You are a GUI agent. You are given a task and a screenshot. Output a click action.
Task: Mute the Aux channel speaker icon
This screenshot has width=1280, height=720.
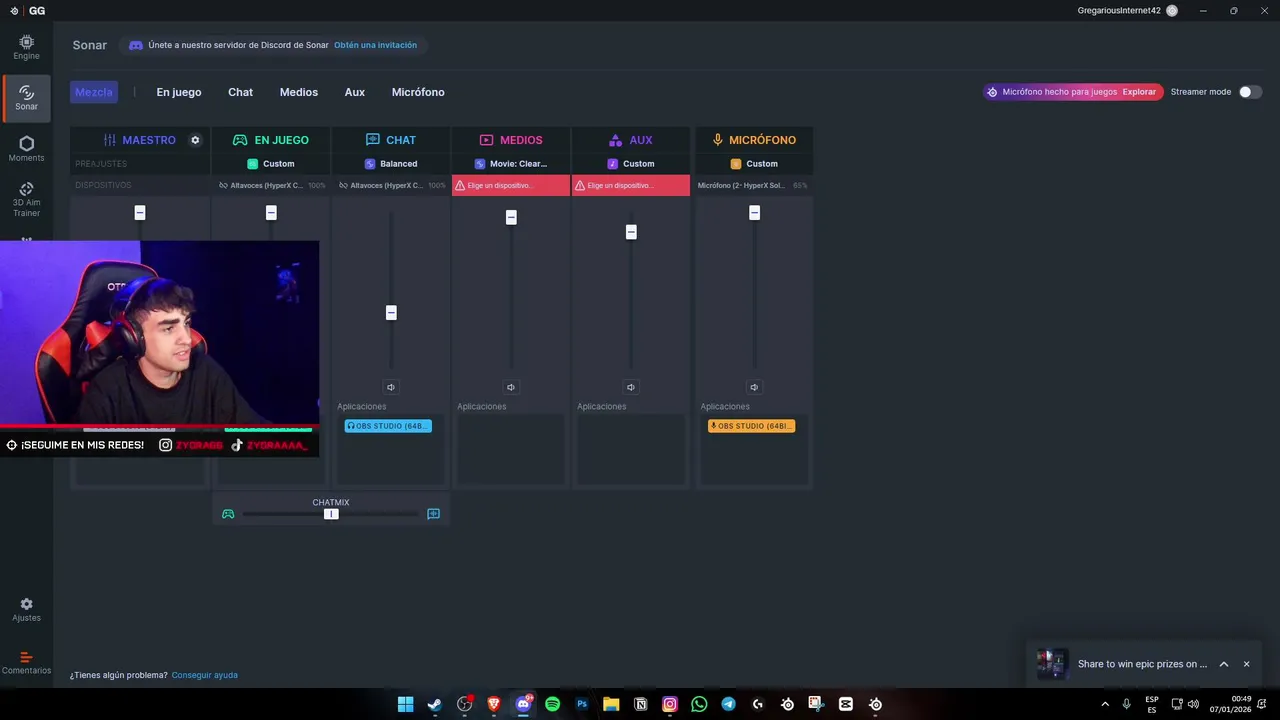(x=631, y=387)
